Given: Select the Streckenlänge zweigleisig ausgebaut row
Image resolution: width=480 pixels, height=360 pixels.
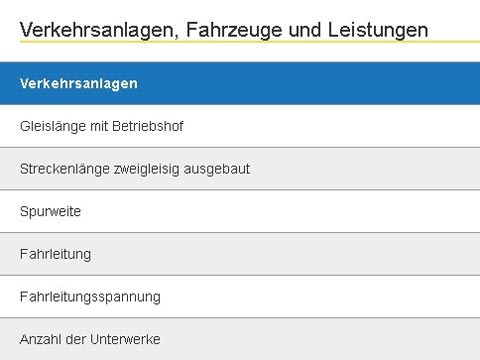Looking at the screenshot, I should coord(240,169).
